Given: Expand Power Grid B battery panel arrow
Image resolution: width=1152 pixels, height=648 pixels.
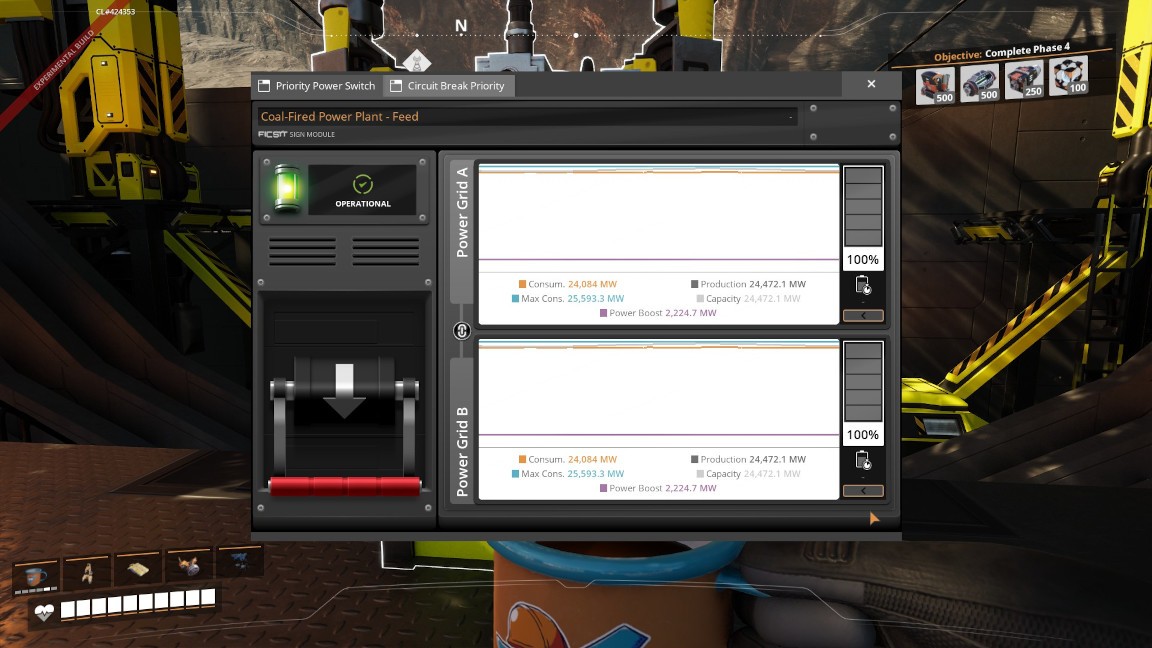Looking at the screenshot, I should point(862,491).
